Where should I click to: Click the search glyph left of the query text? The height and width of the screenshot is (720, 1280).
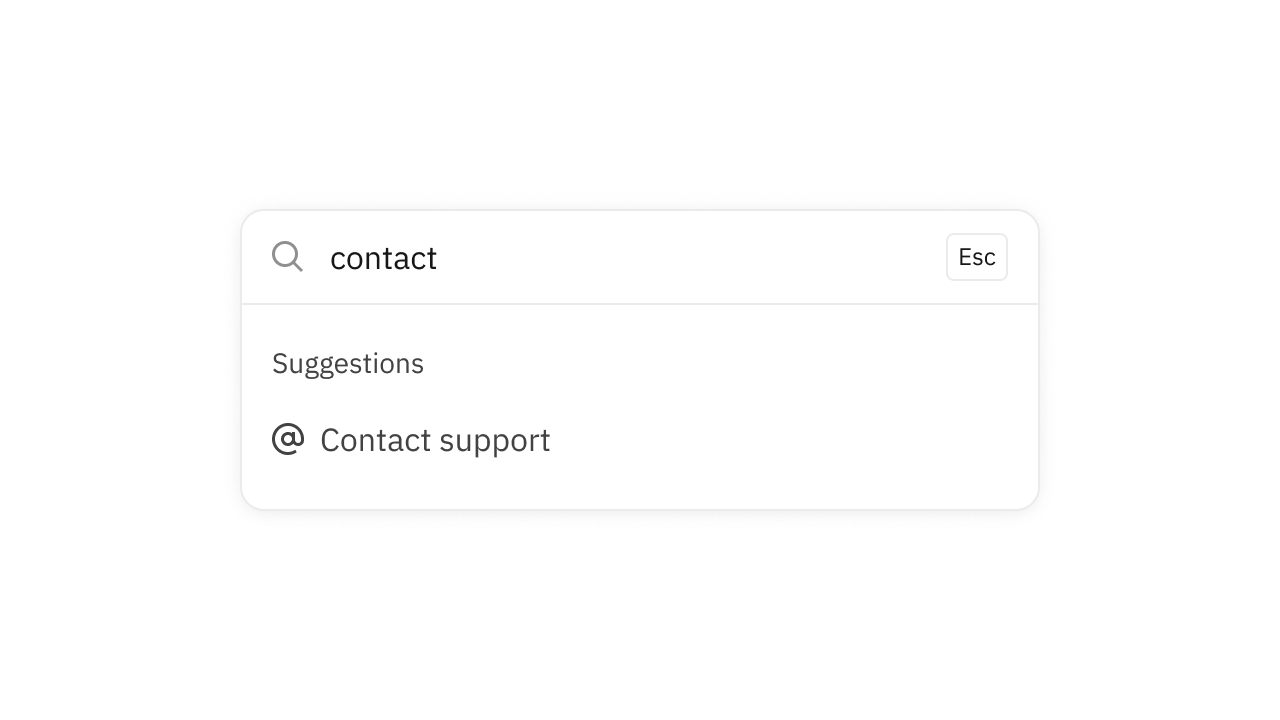pos(287,257)
